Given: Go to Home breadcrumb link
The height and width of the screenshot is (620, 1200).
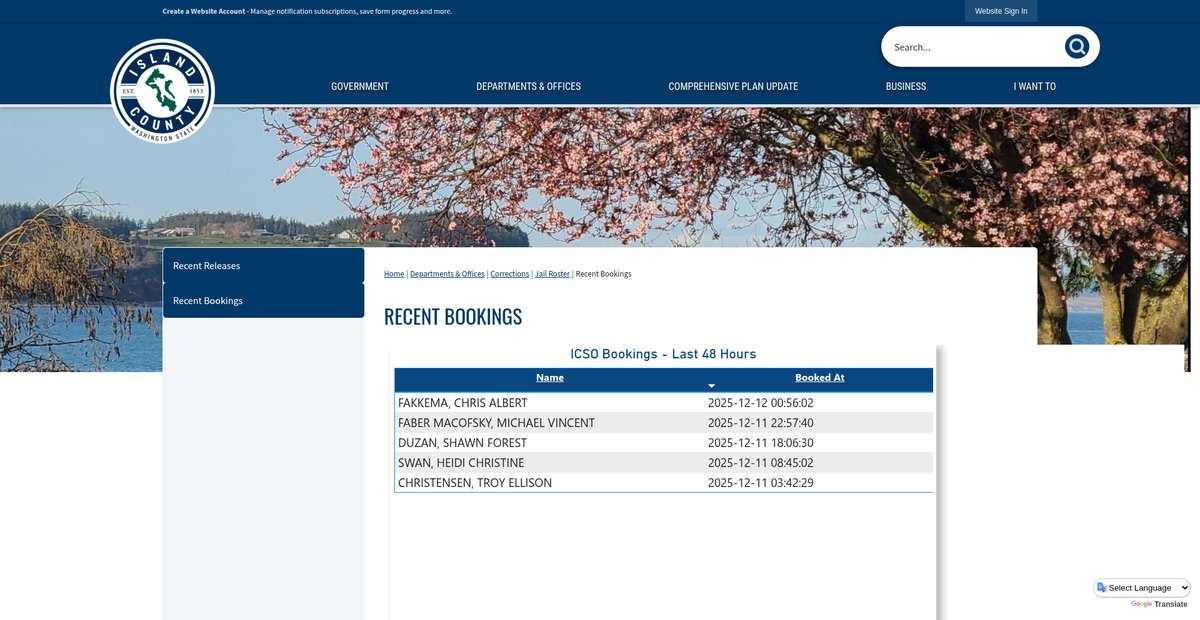Looking at the screenshot, I should coord(394,274).
